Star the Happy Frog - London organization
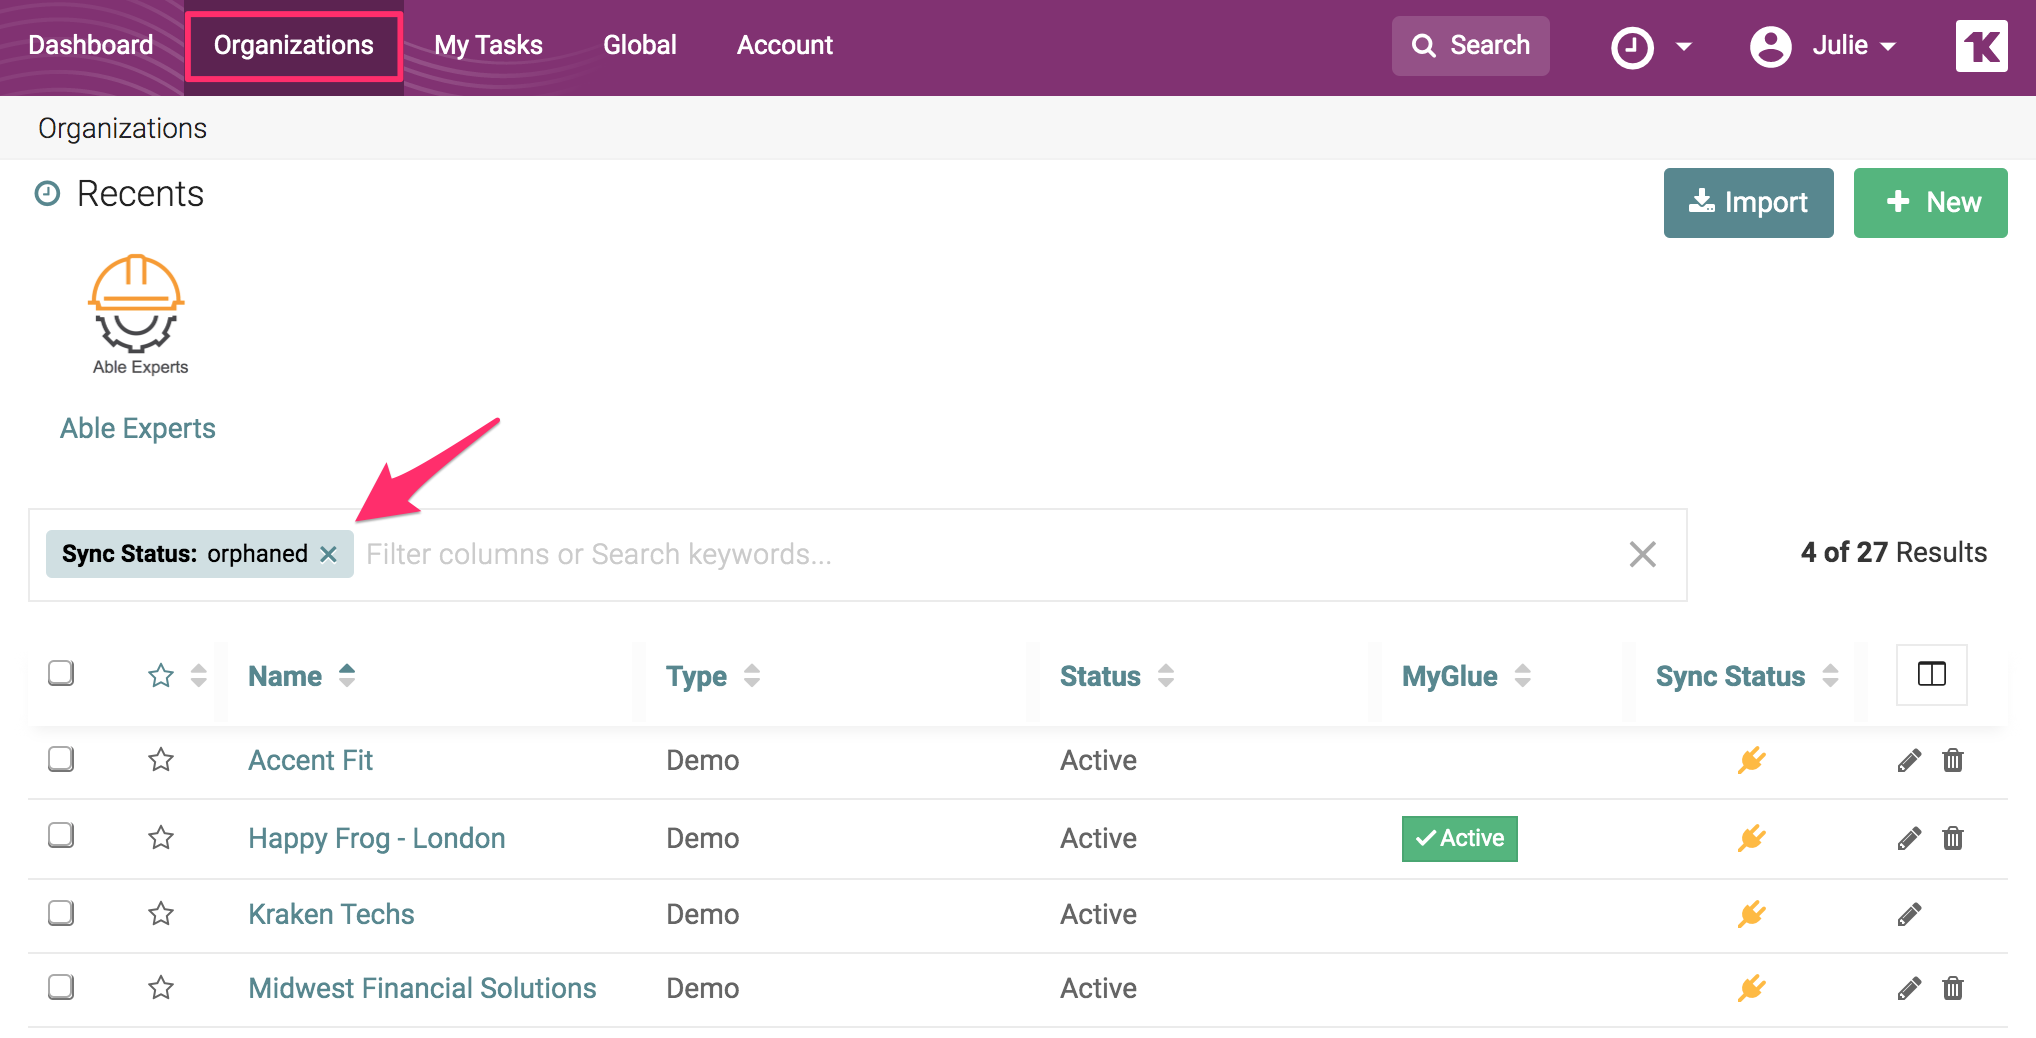 (161, 838)
